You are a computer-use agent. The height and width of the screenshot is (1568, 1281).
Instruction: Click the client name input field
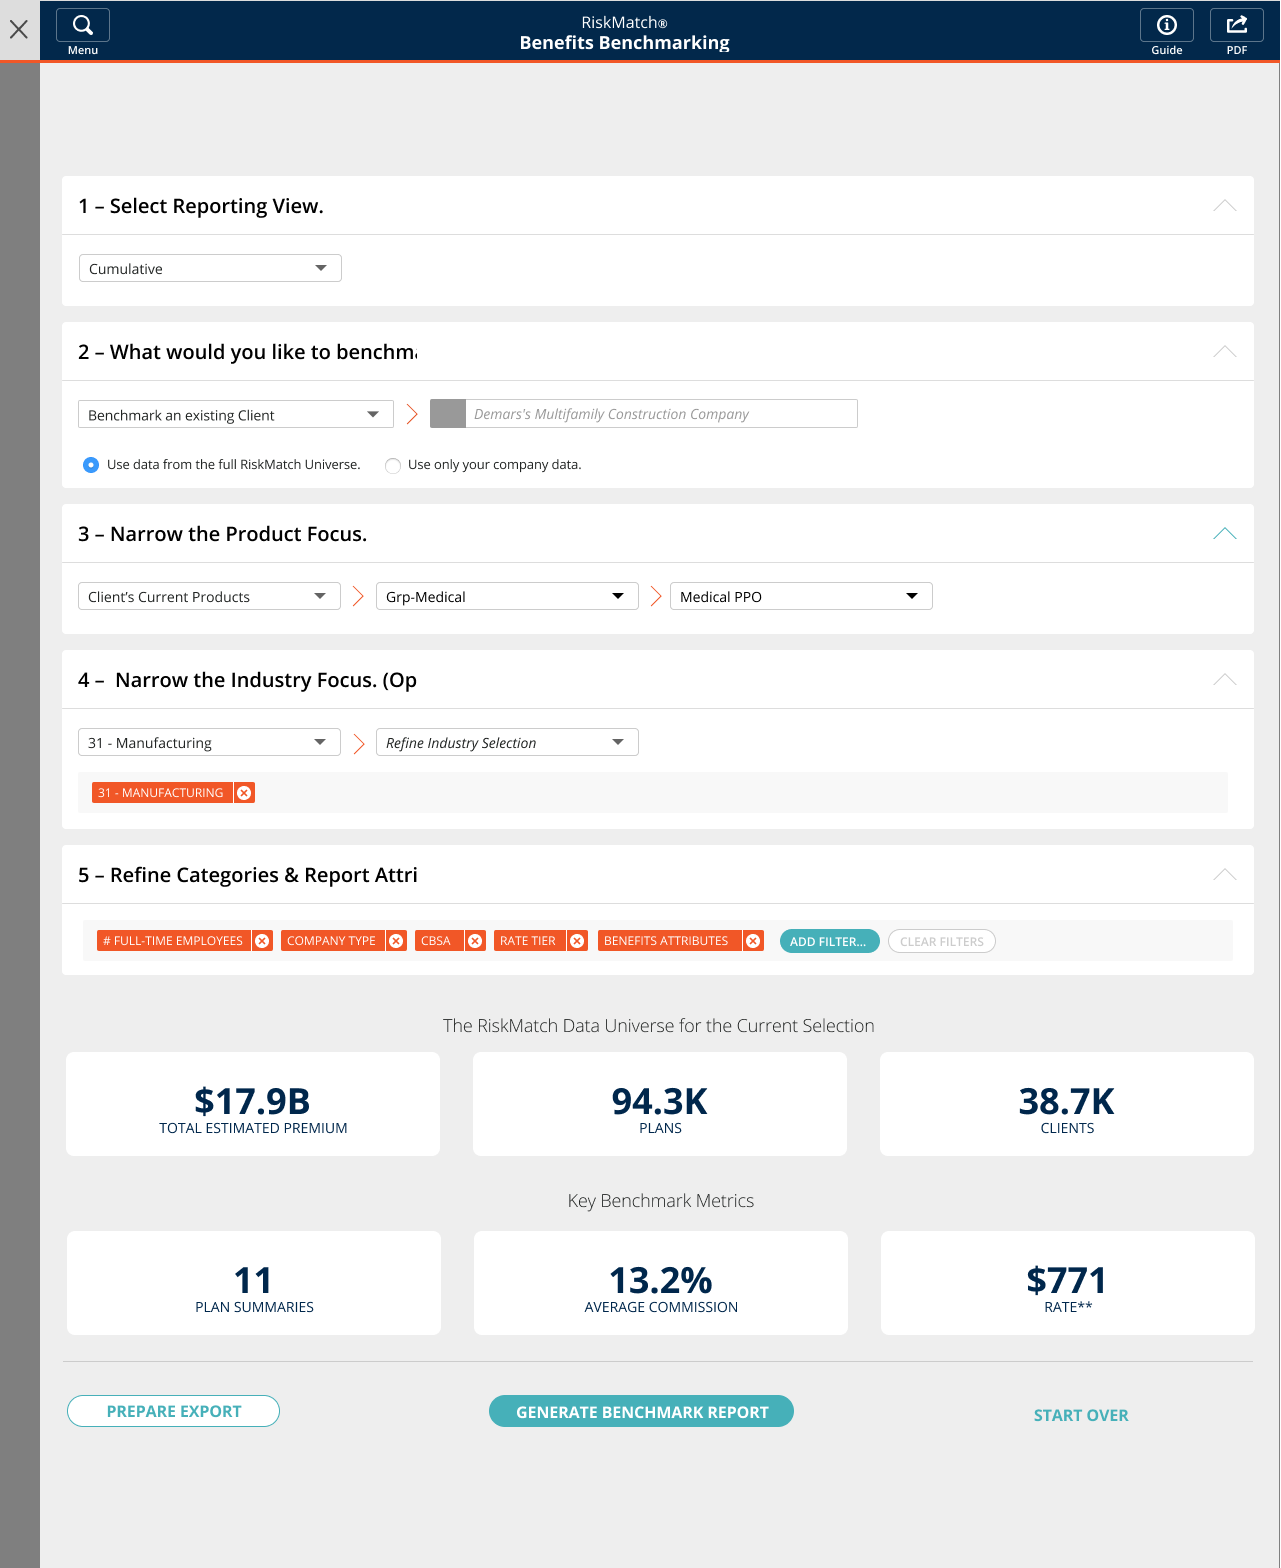pyautogui.click(x=661, y=414)
